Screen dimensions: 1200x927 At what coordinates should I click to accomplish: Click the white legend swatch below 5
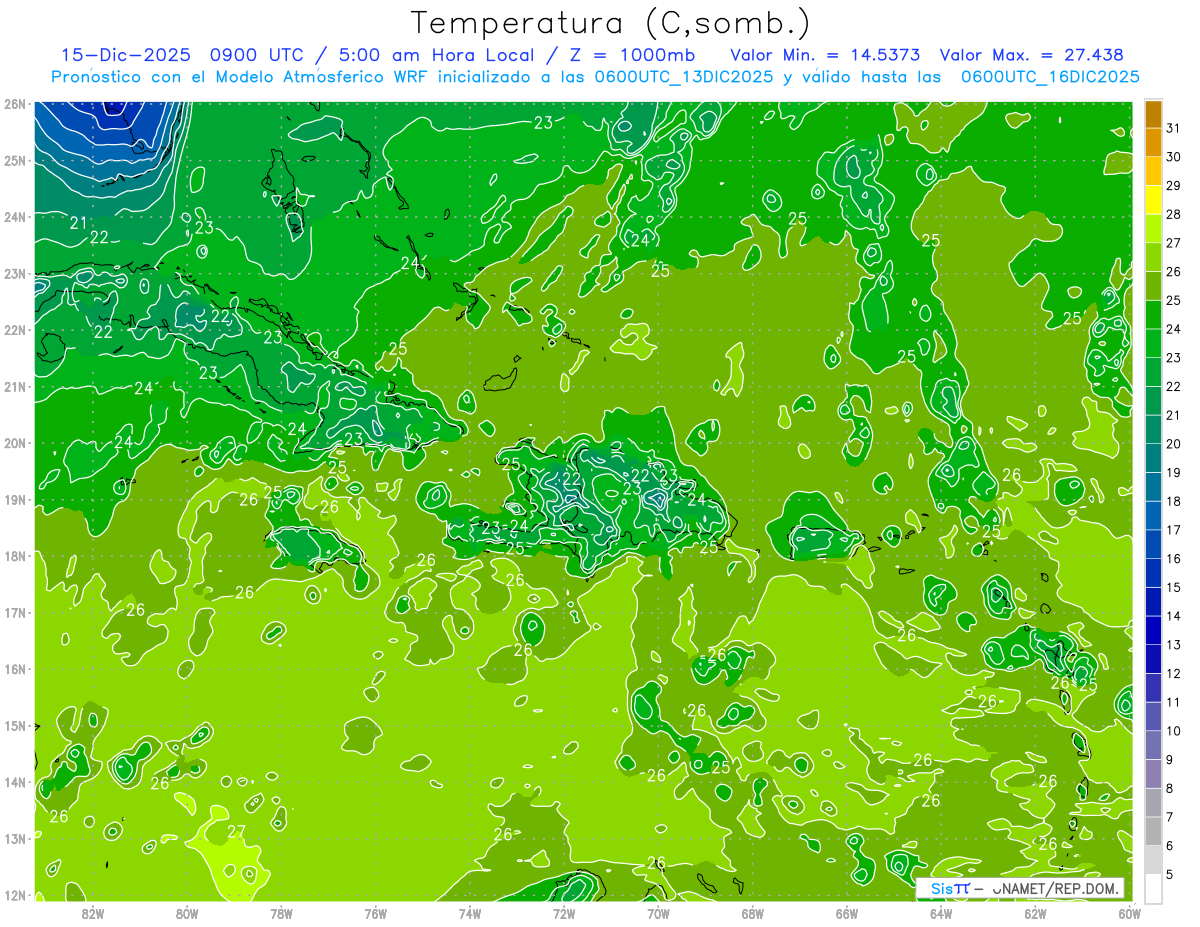(x=1153, y=889)
